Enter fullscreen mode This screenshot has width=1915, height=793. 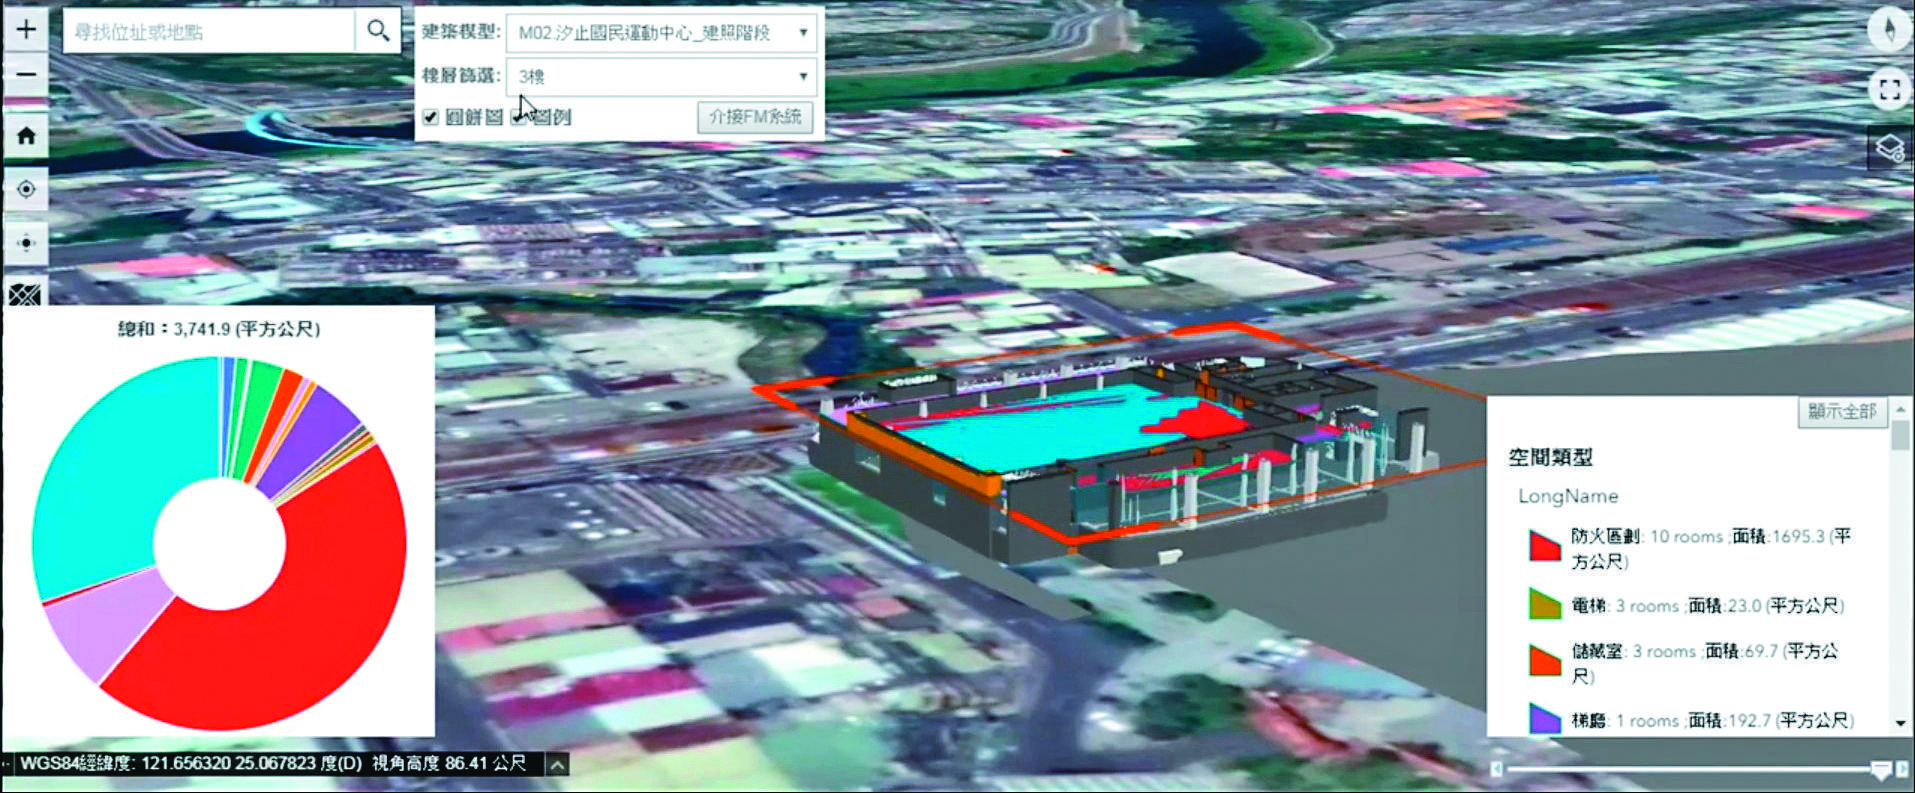click(1889, 90)
